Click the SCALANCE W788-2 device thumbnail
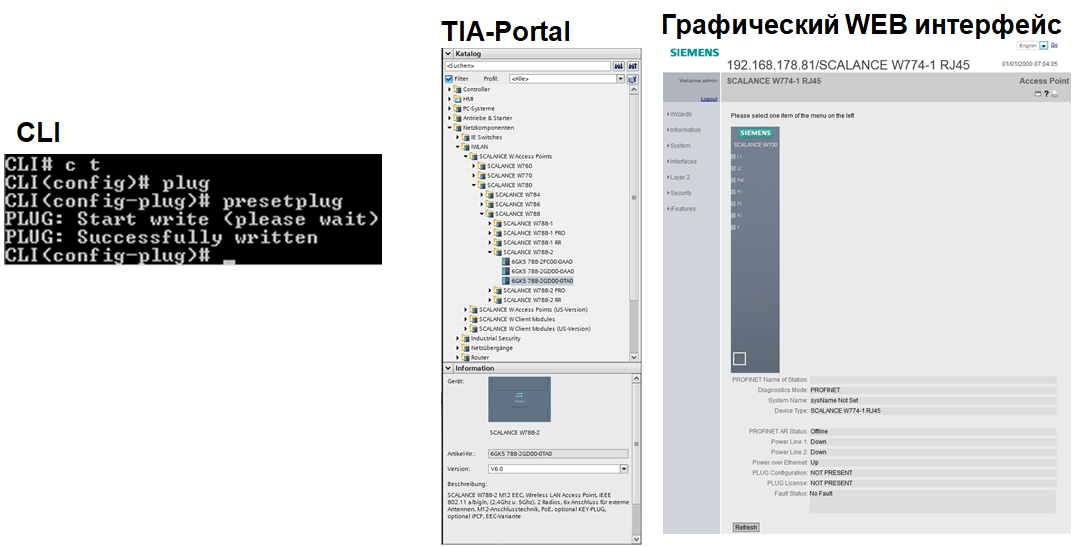 click(x=520, y=399)
